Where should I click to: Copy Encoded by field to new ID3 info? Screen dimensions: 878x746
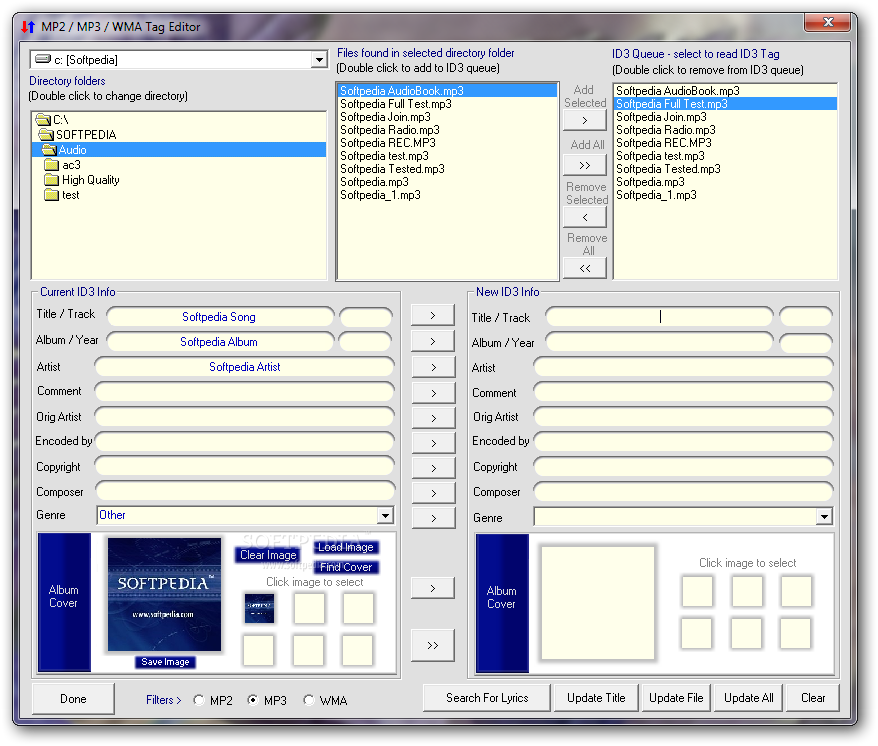coord(433,443)
